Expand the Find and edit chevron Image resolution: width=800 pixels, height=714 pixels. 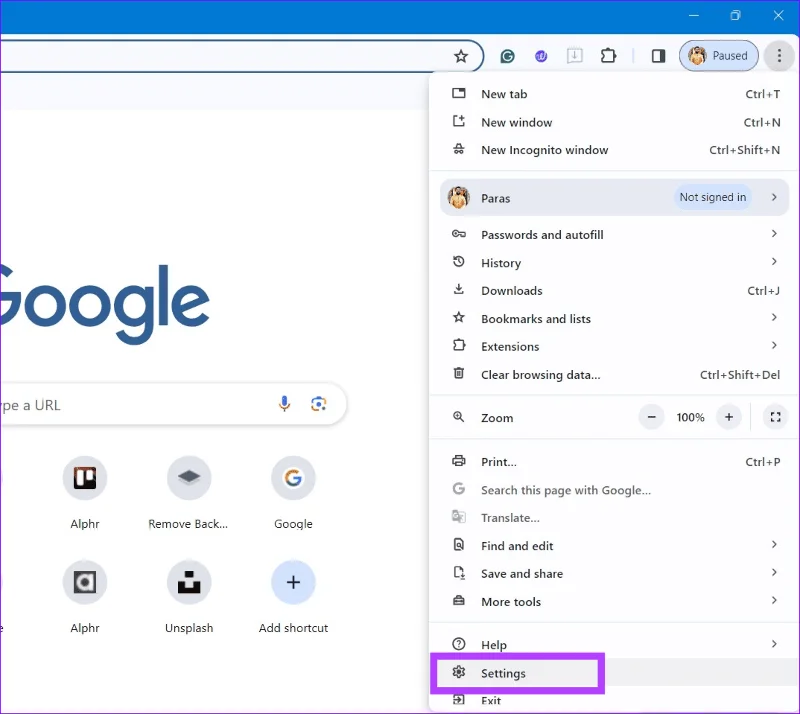coord(774,545)
